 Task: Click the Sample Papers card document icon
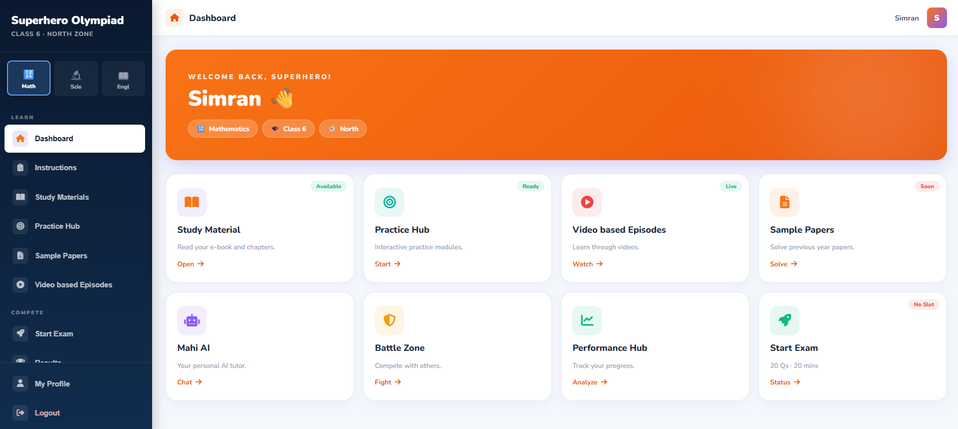pyautogui.click(x=784, y=202)
